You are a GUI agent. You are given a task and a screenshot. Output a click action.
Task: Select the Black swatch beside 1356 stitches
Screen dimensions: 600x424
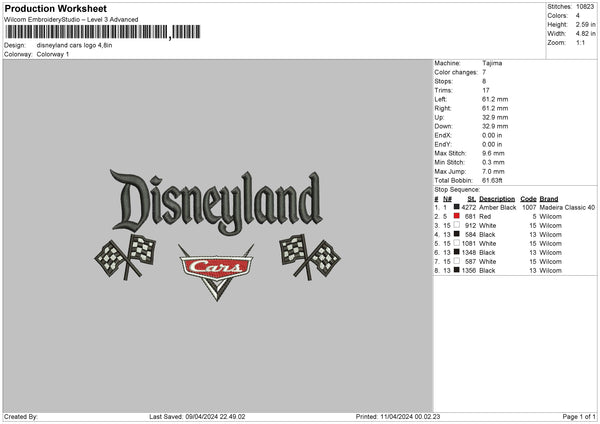(457, 270)
